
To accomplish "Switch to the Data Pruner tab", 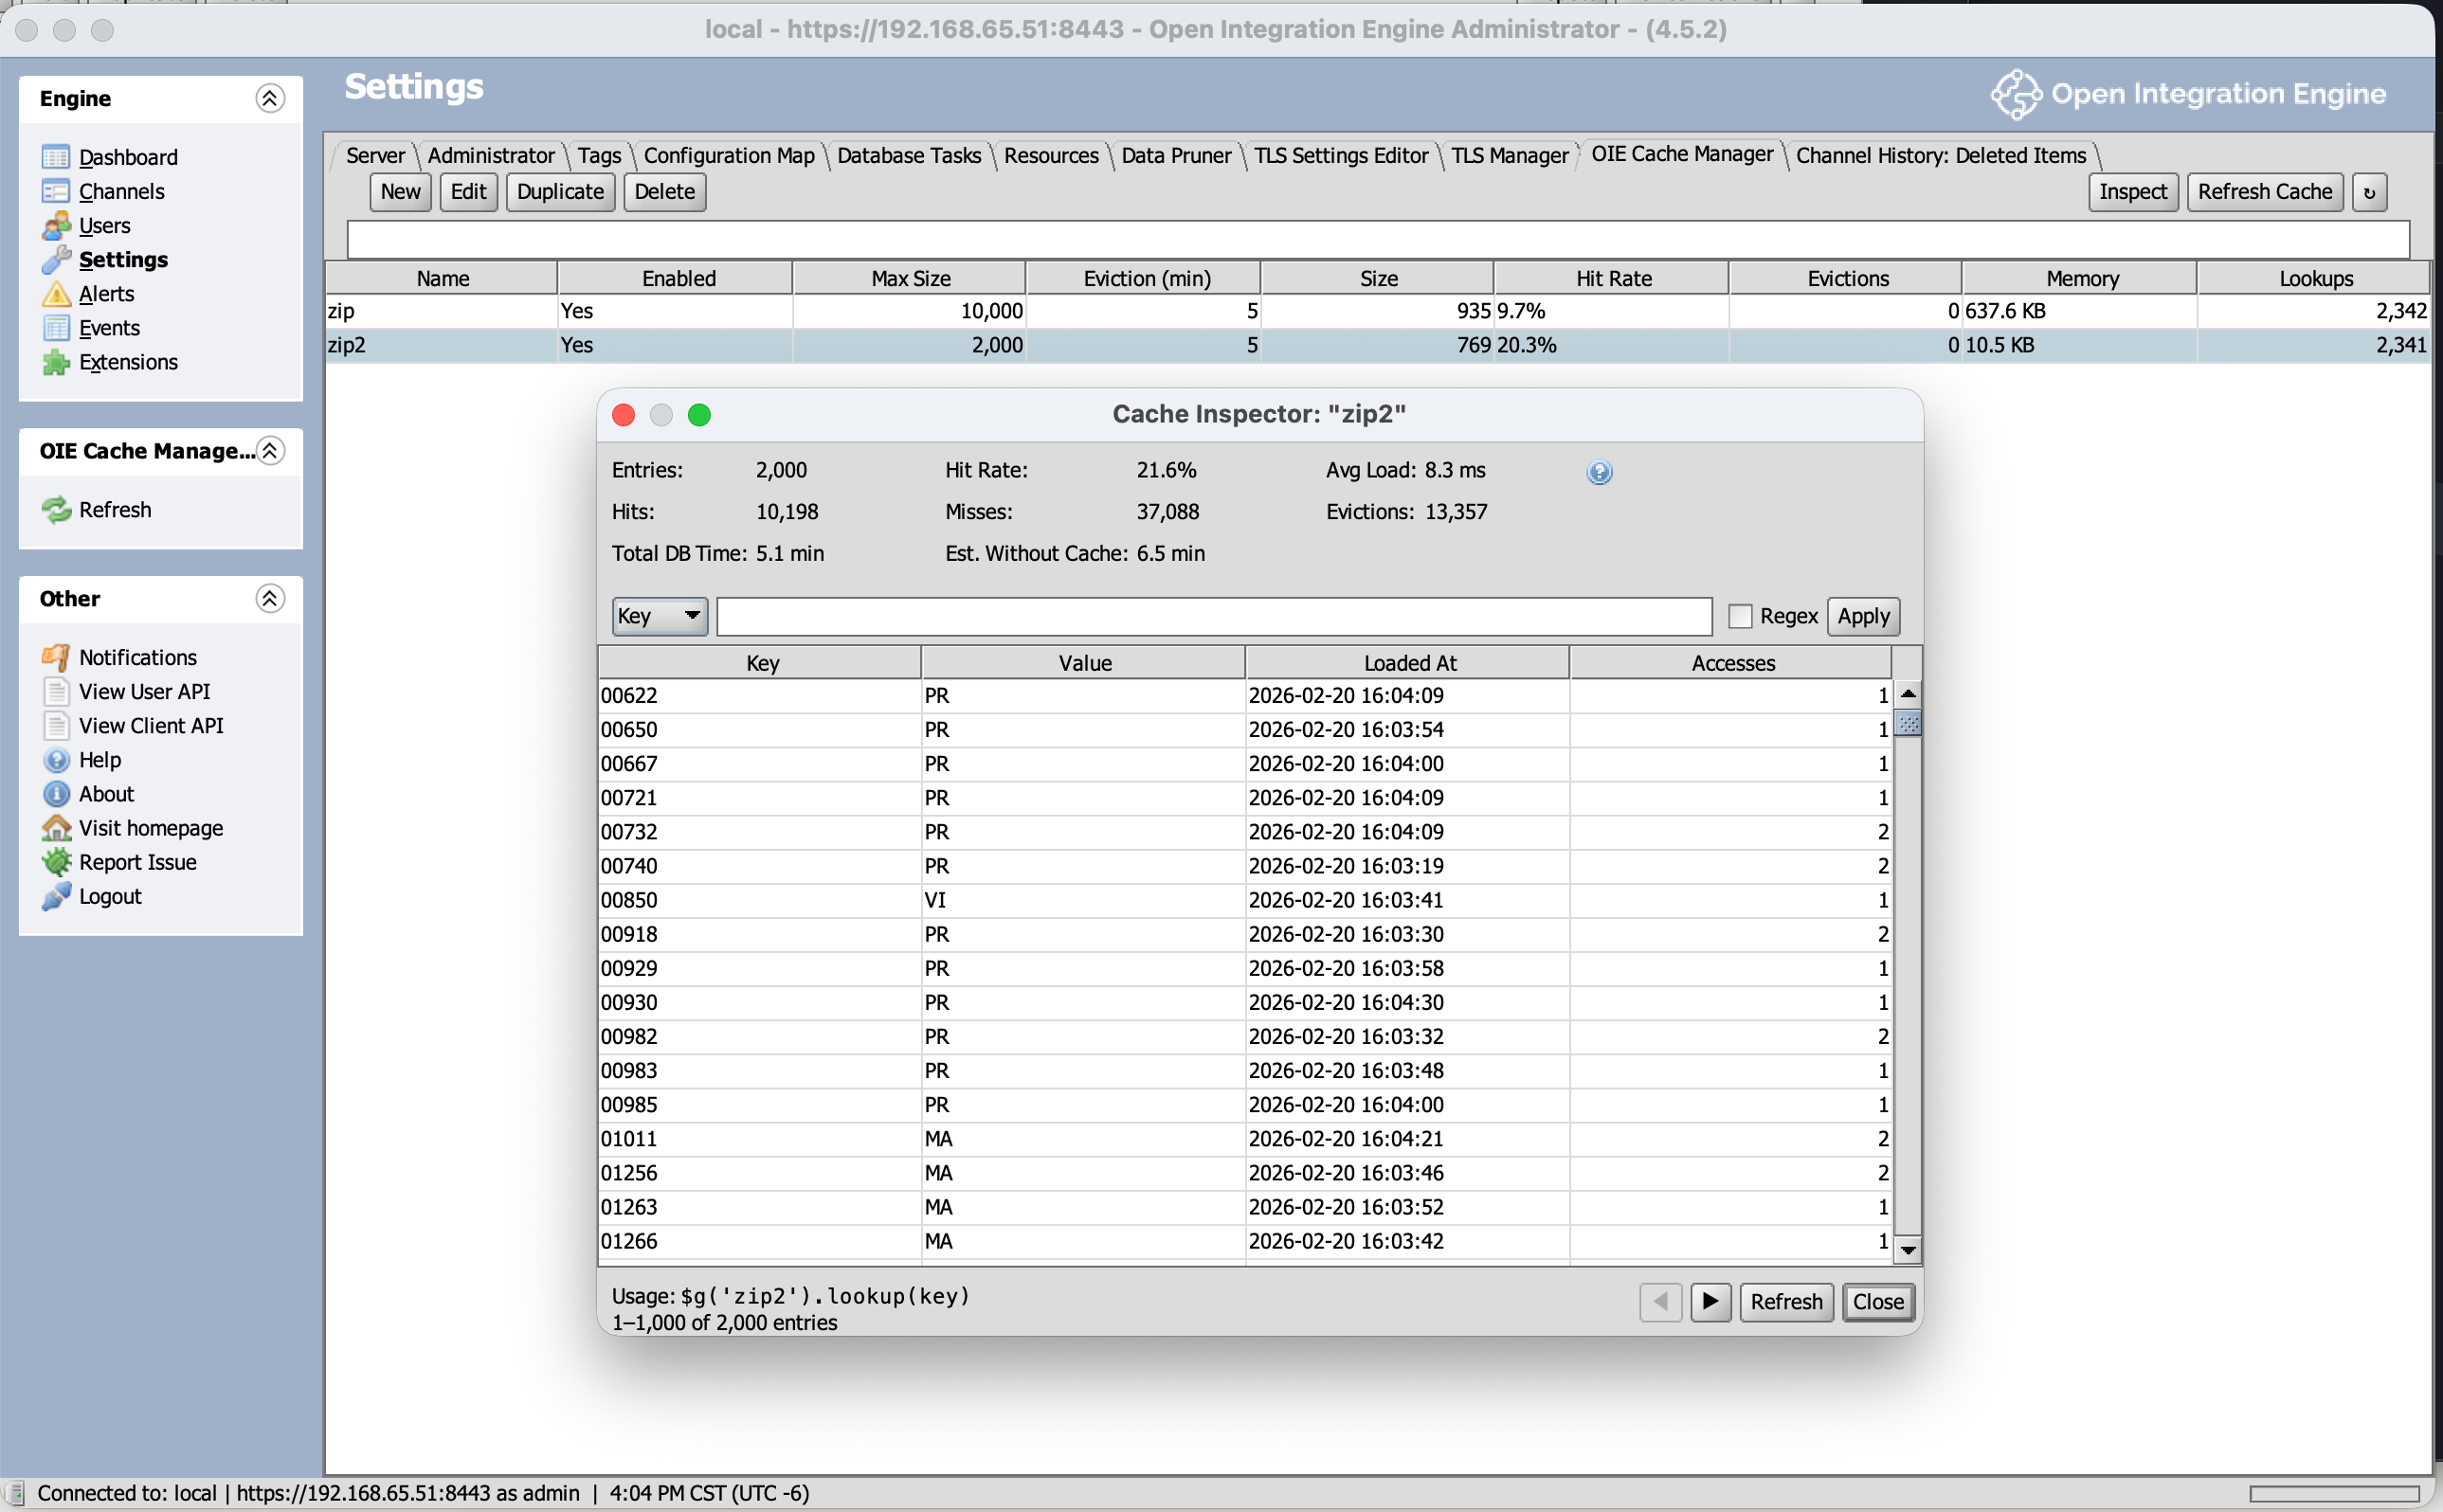I will [1175, 155].
